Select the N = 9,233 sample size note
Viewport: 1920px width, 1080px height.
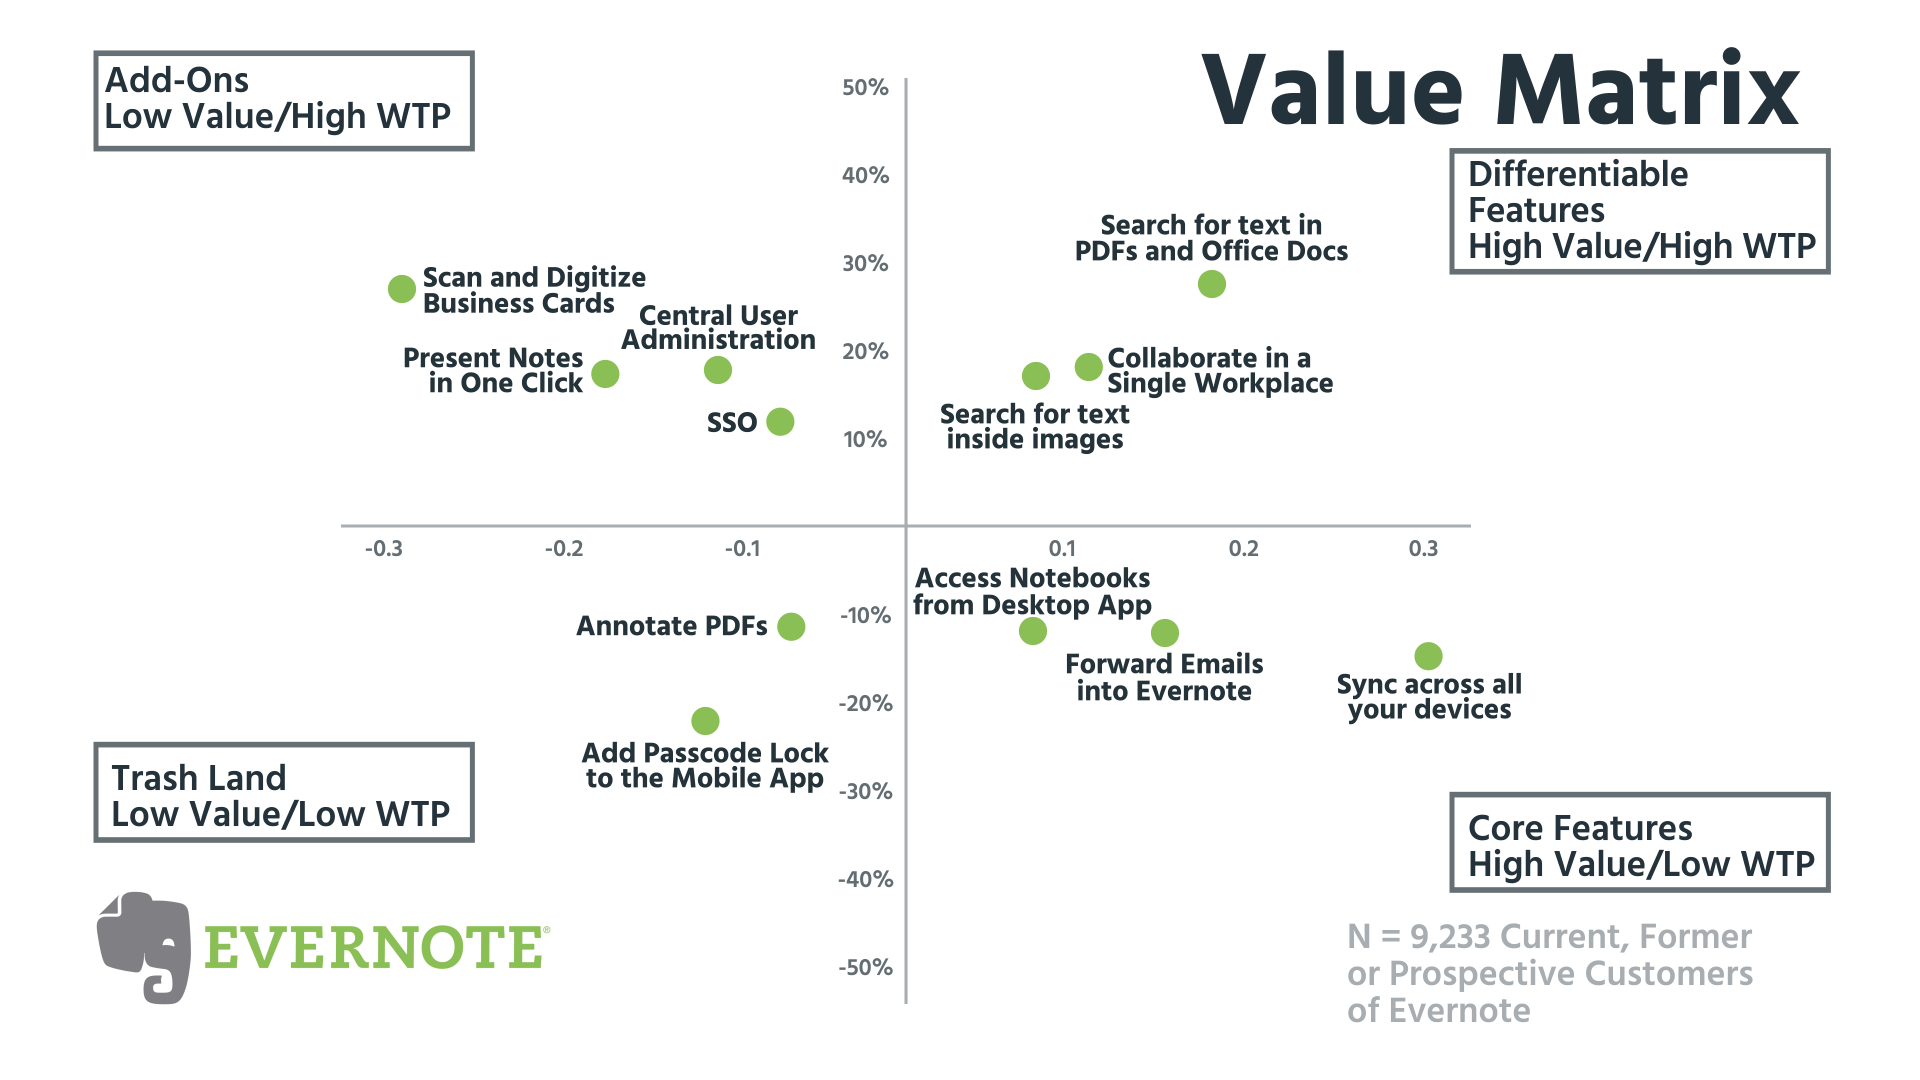click(1549, 973)
